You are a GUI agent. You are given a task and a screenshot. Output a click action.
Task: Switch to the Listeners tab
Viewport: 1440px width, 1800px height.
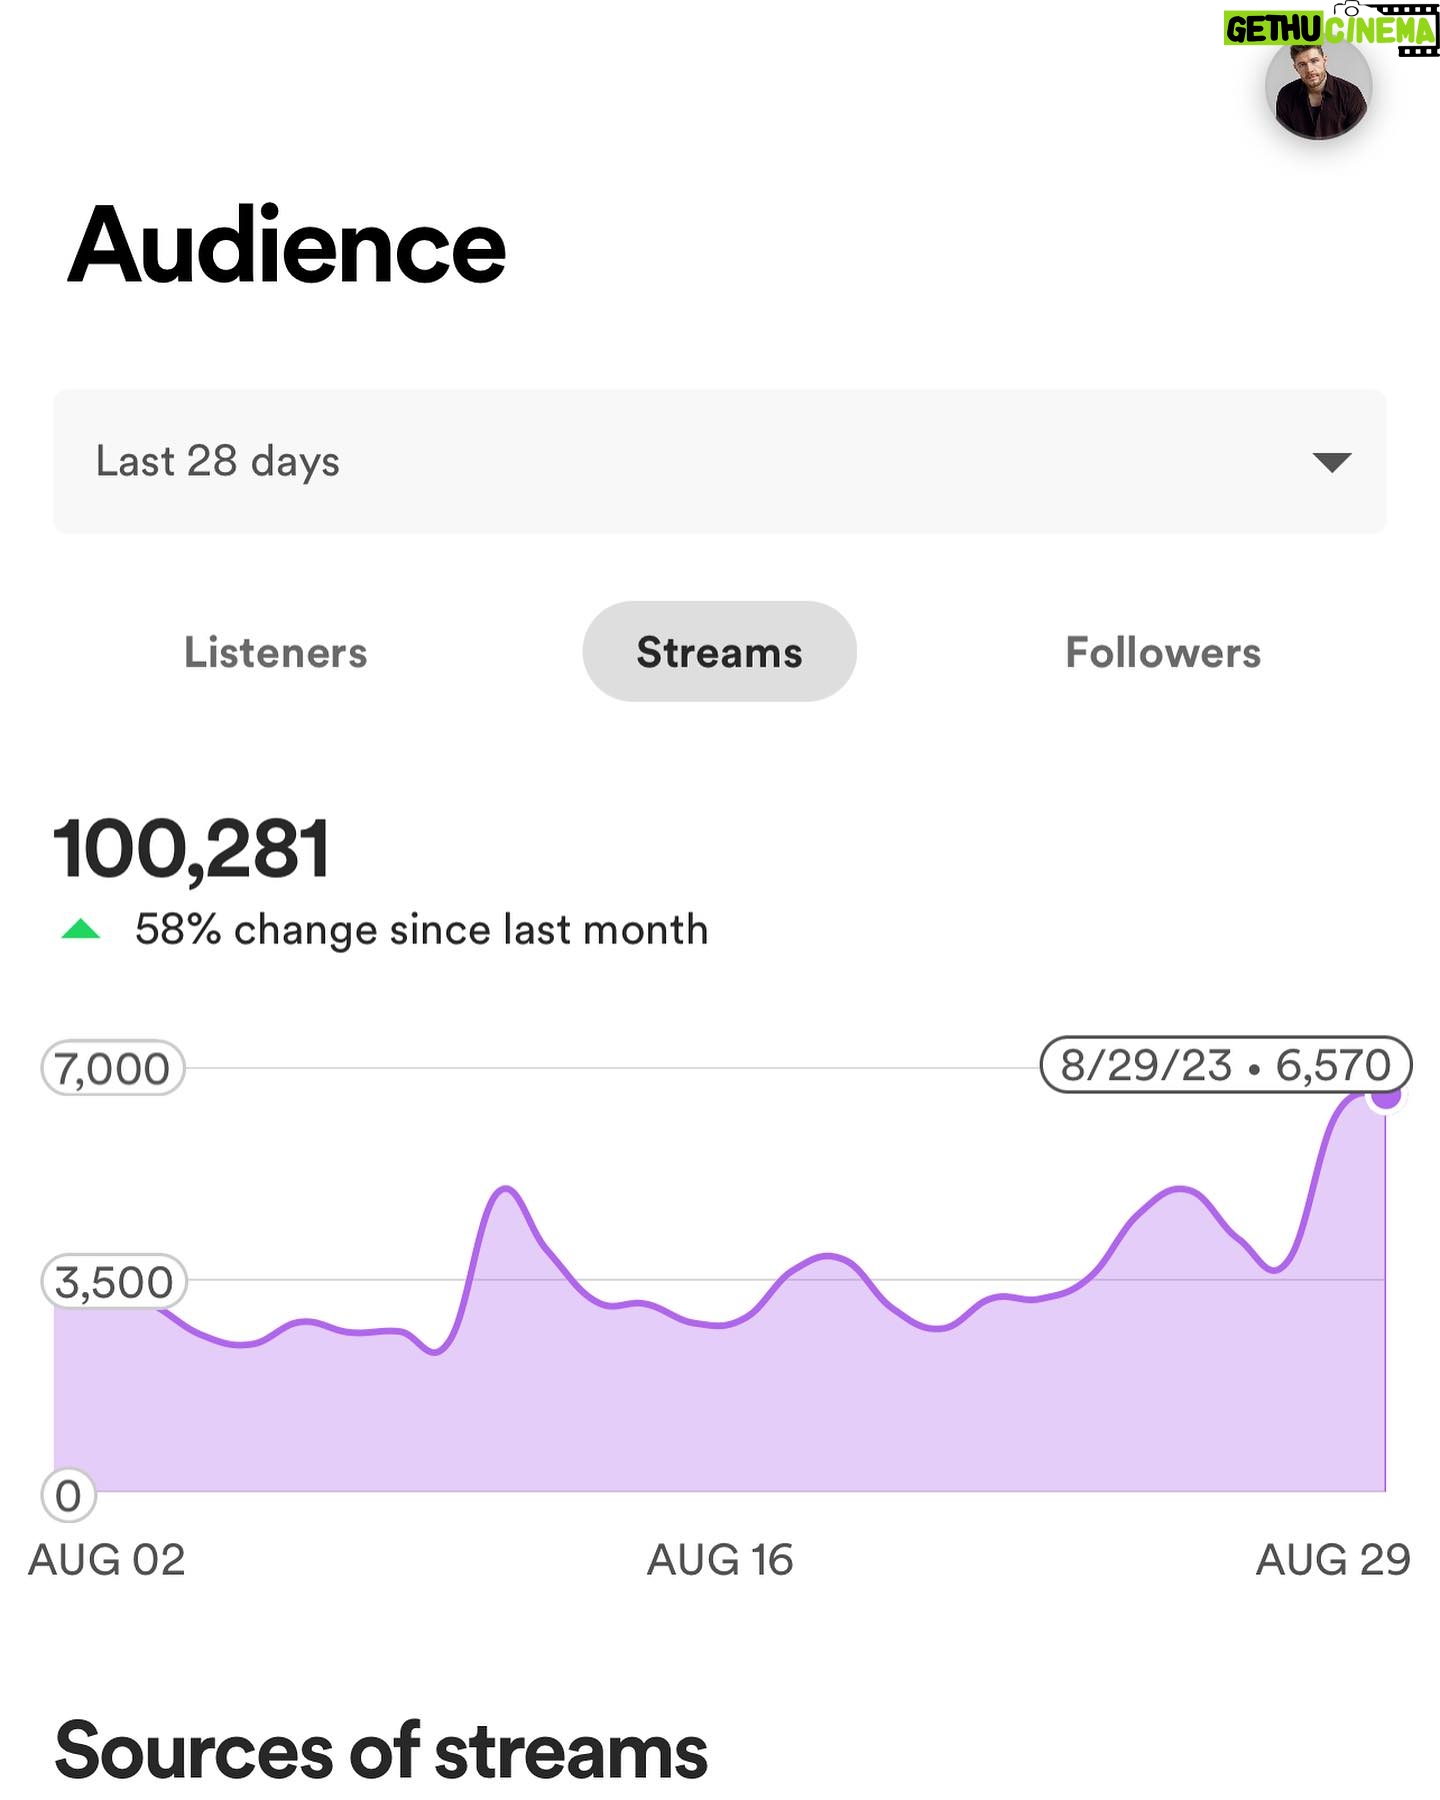275,652
